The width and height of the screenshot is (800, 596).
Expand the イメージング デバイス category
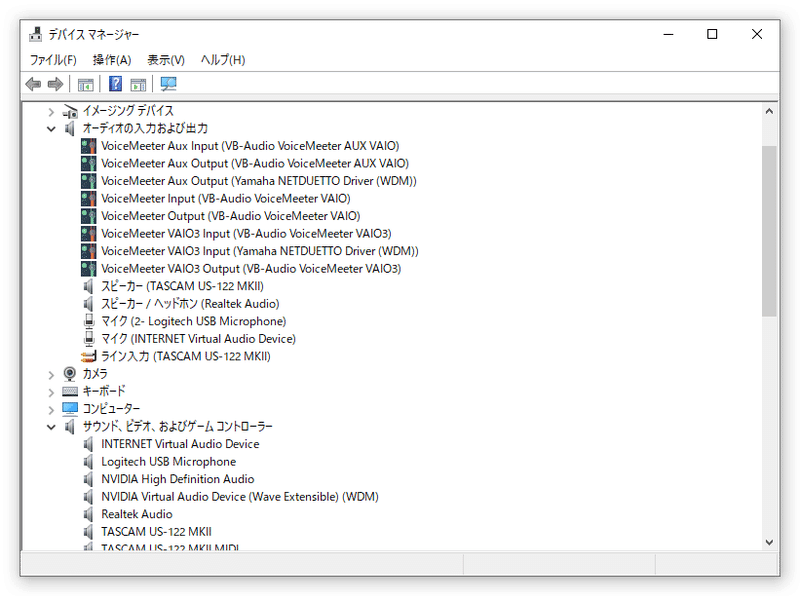[51, 111]
